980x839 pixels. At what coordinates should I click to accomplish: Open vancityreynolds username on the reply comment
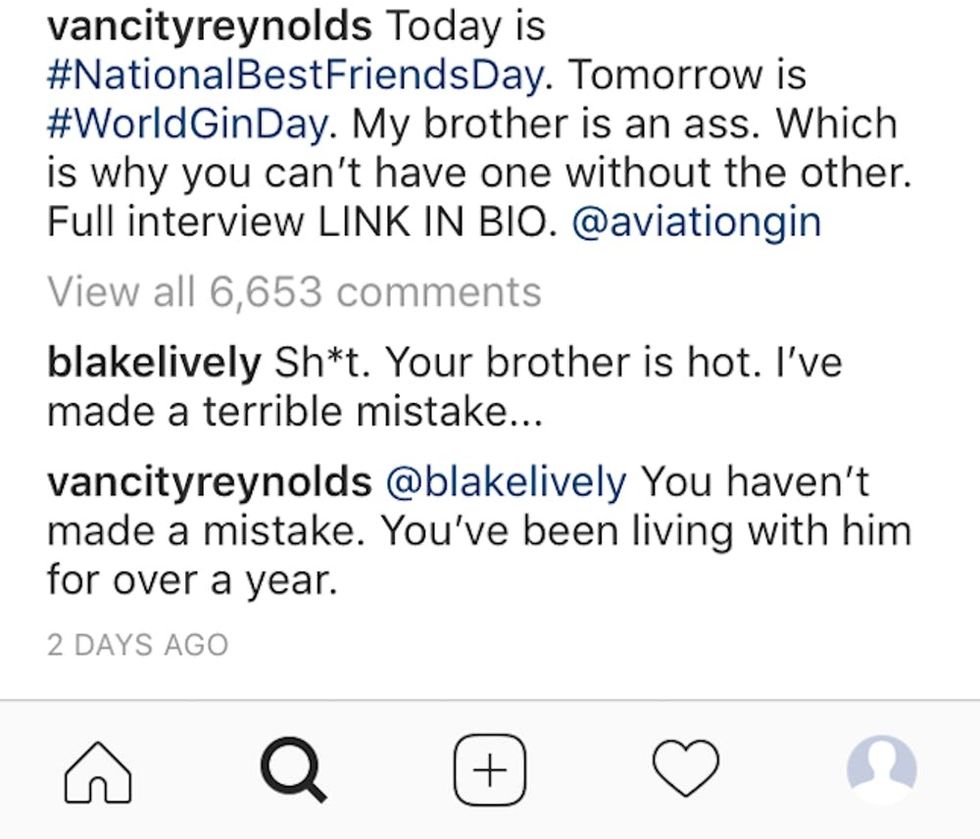209,482
